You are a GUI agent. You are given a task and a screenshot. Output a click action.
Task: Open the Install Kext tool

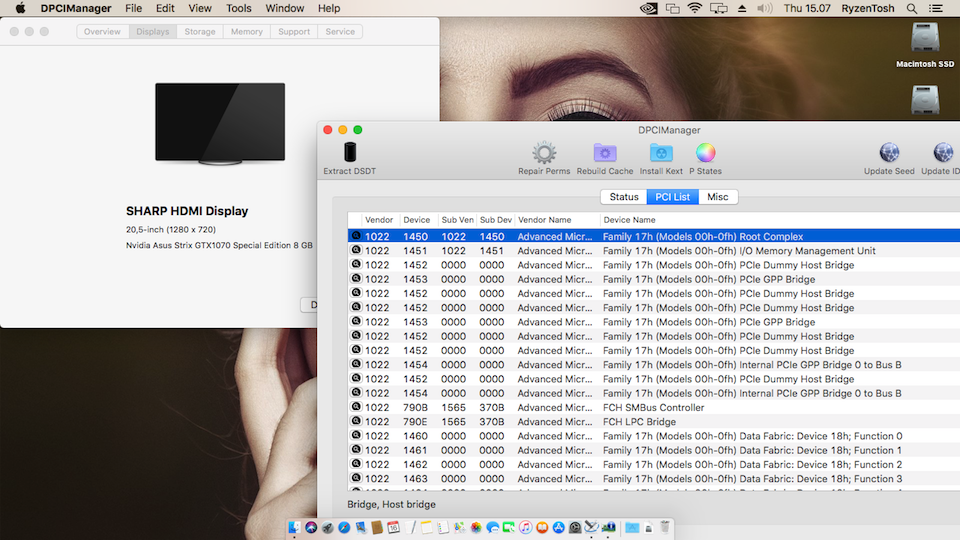[661, 153]
